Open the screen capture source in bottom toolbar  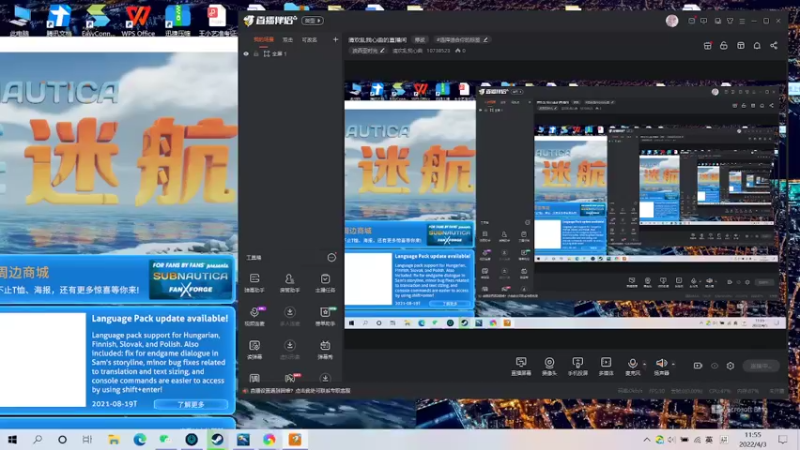[x=521, y=365]
